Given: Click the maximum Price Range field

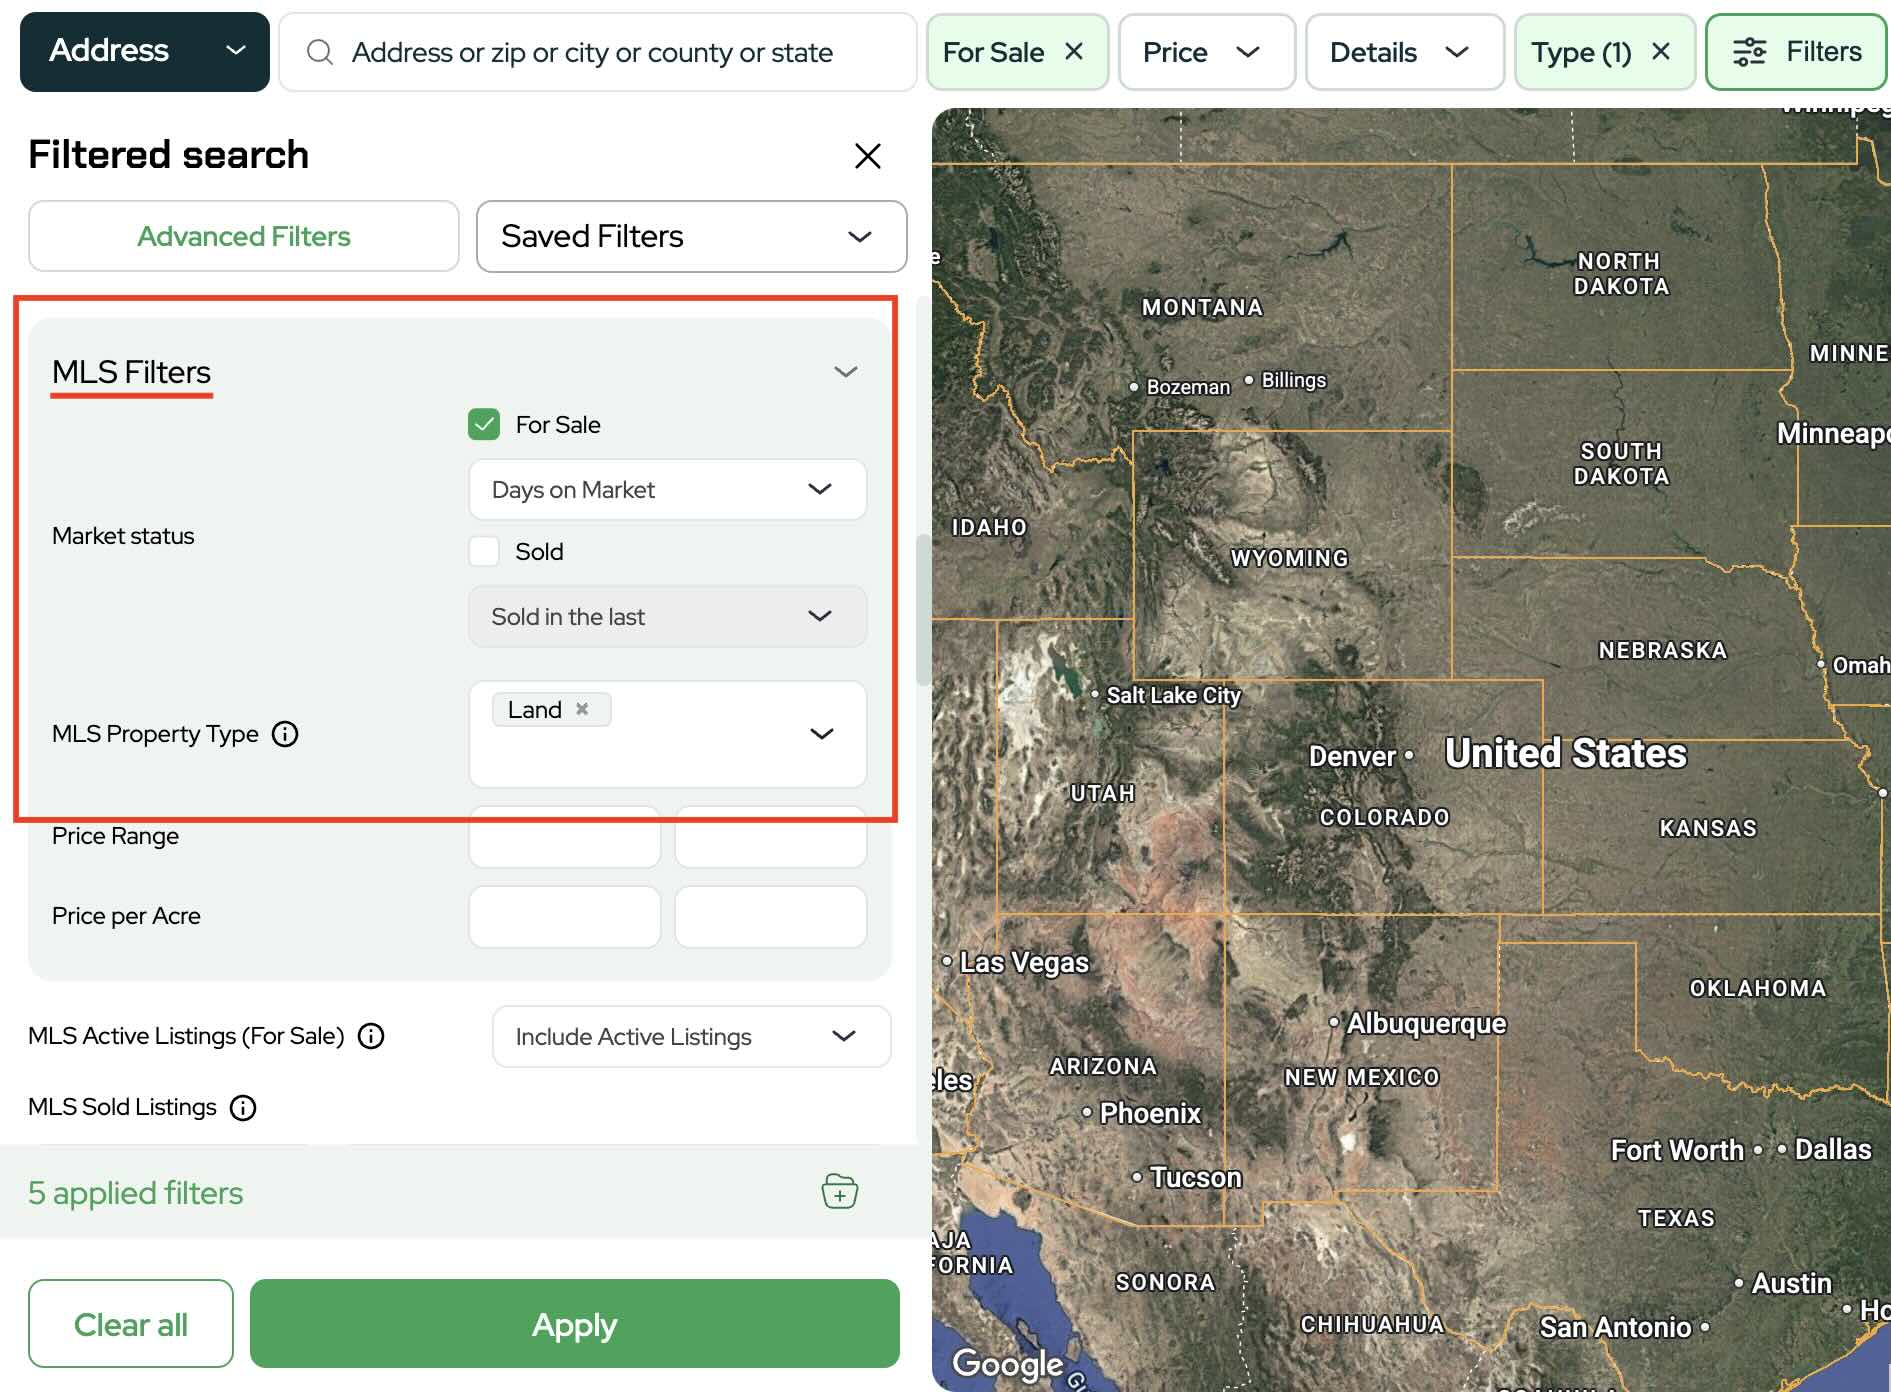Looking at the screenshot, I should click(x=771, y=836).
